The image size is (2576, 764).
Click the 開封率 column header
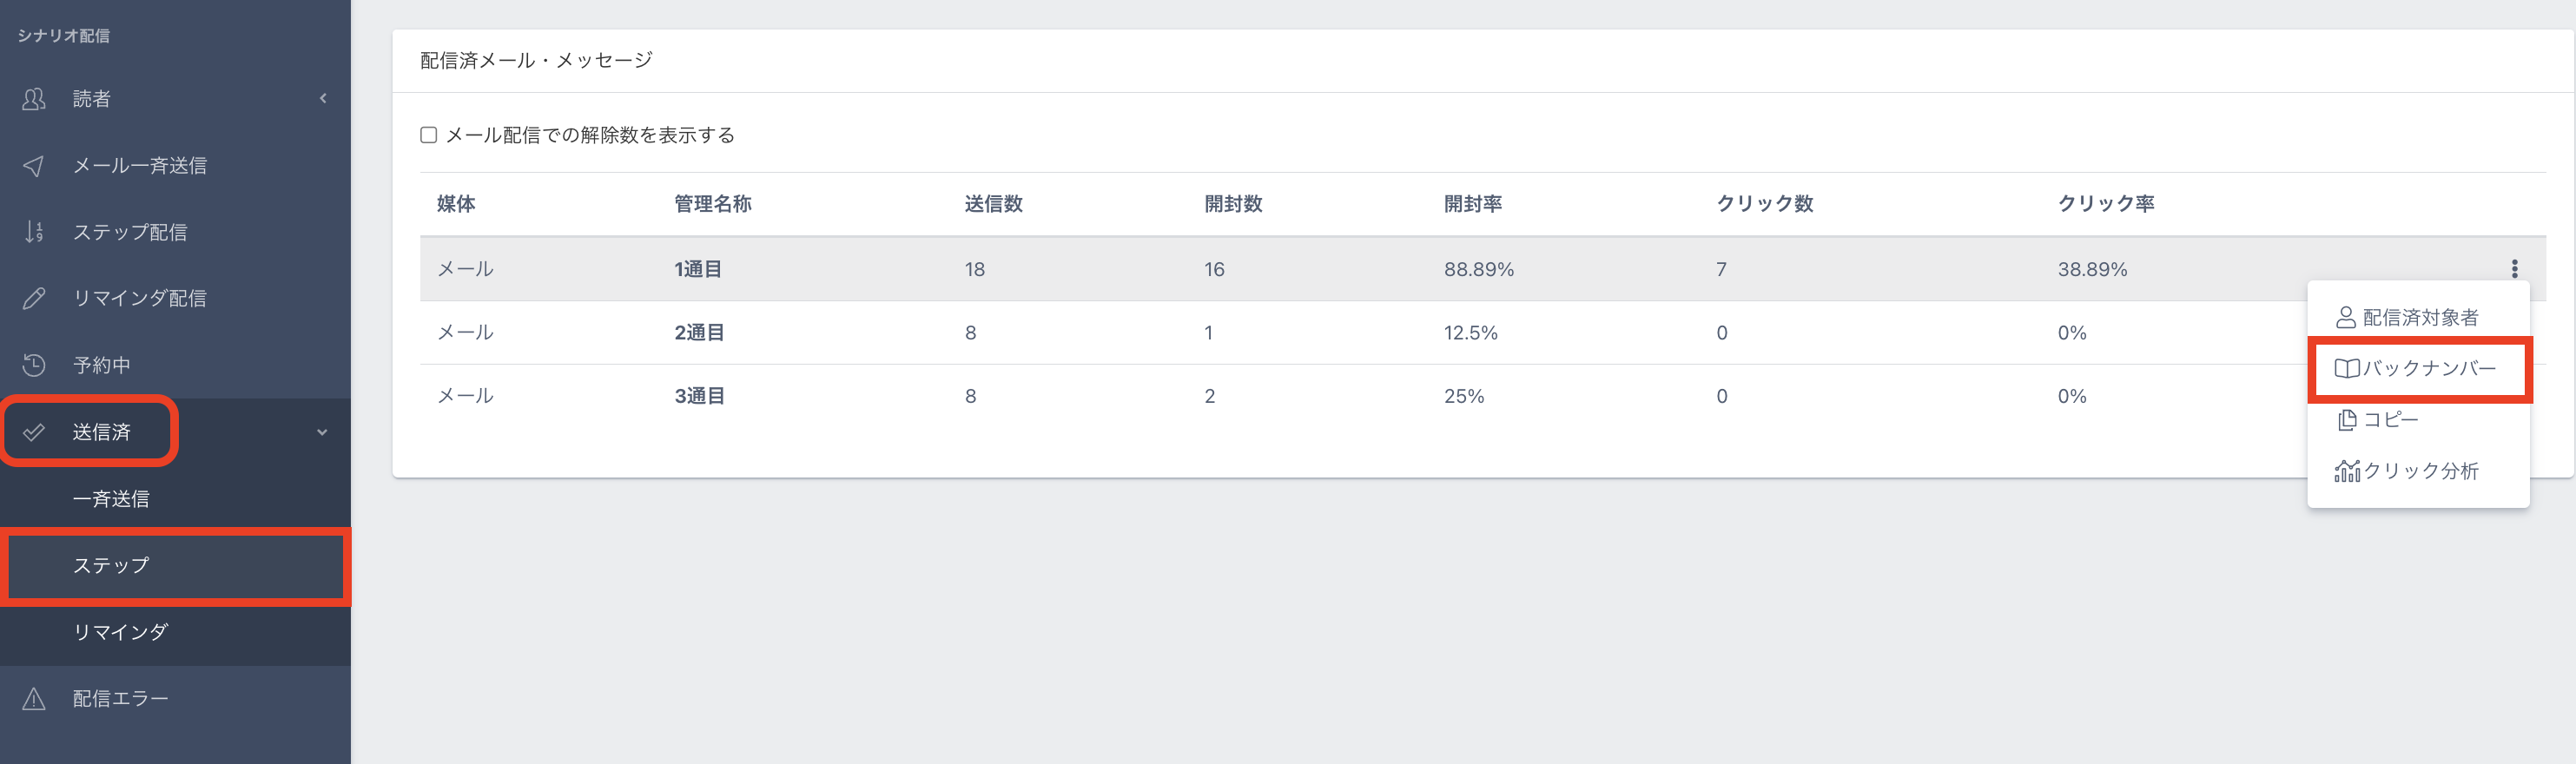pos(1472,204)
